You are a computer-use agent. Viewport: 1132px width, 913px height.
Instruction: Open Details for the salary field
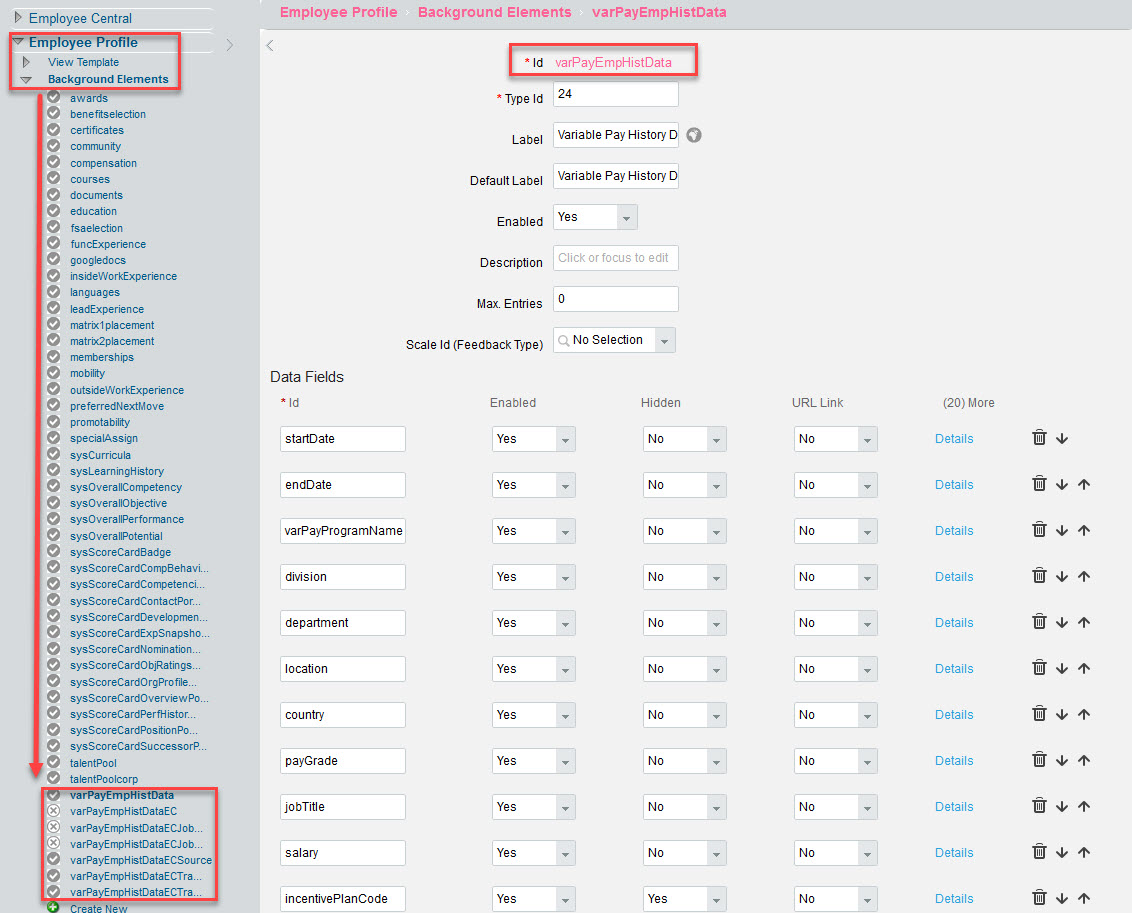(x=954, y=852)
